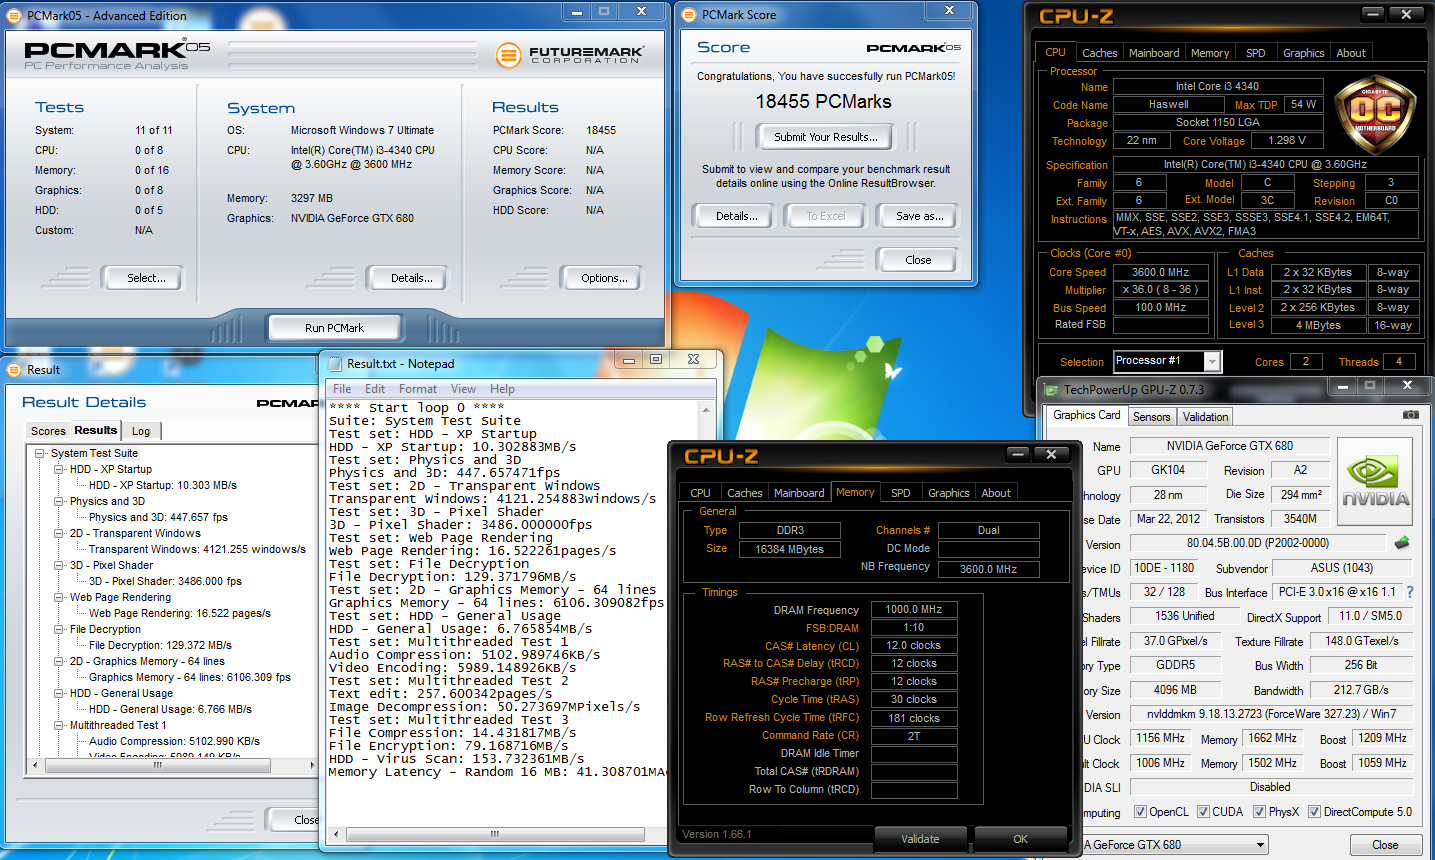Open the GeForce GTX 680 card dropdown in GPU-Z
1435x860 pixels.
[x=1261, y=845]
